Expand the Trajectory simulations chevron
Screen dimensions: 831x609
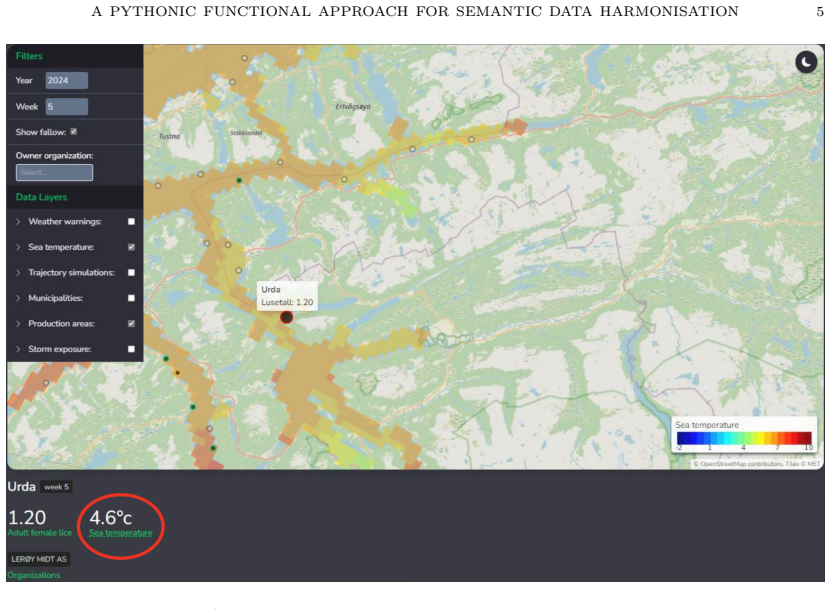(18, 272)
